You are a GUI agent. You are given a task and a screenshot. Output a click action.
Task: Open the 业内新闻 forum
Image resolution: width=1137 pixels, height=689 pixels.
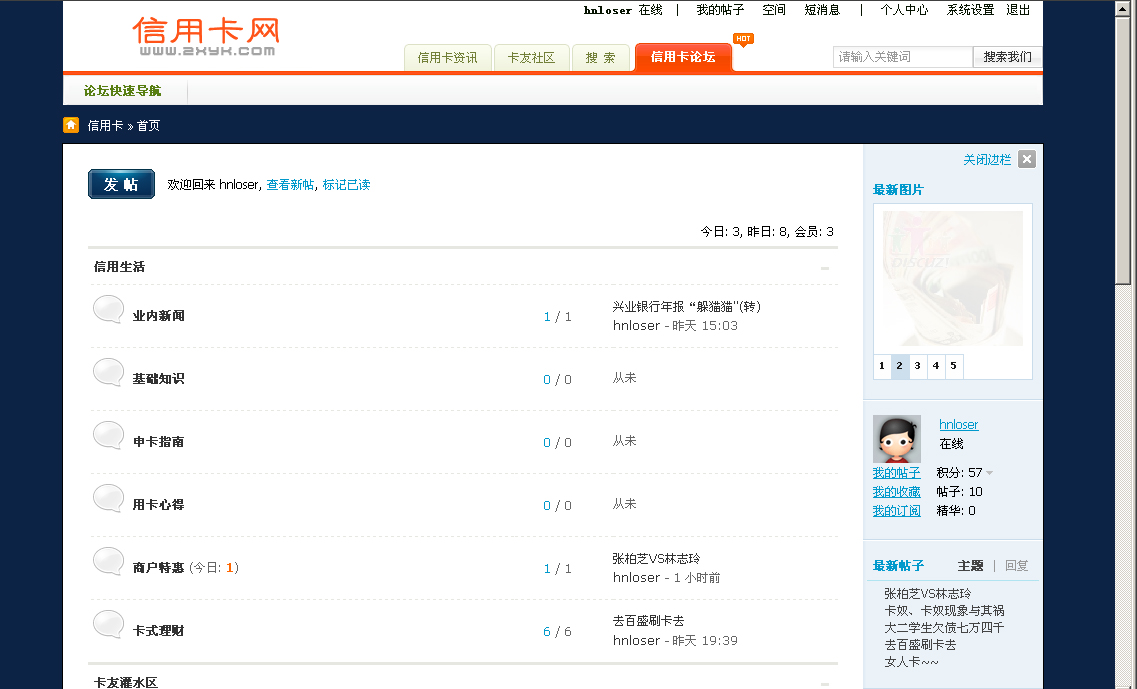click(159, 316)
